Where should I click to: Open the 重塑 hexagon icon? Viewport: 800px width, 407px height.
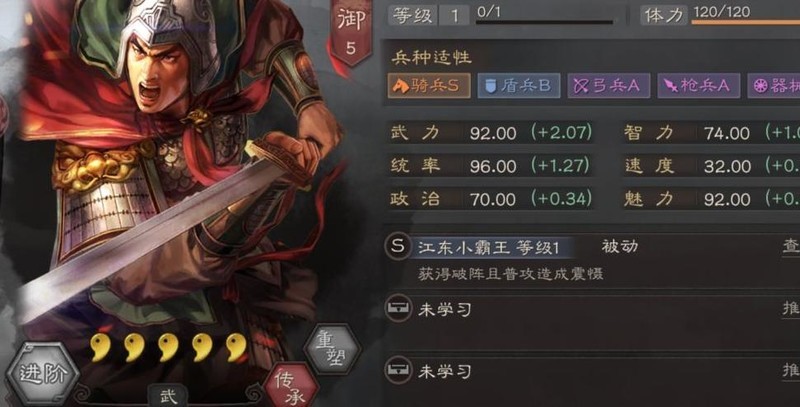point(332,350)
